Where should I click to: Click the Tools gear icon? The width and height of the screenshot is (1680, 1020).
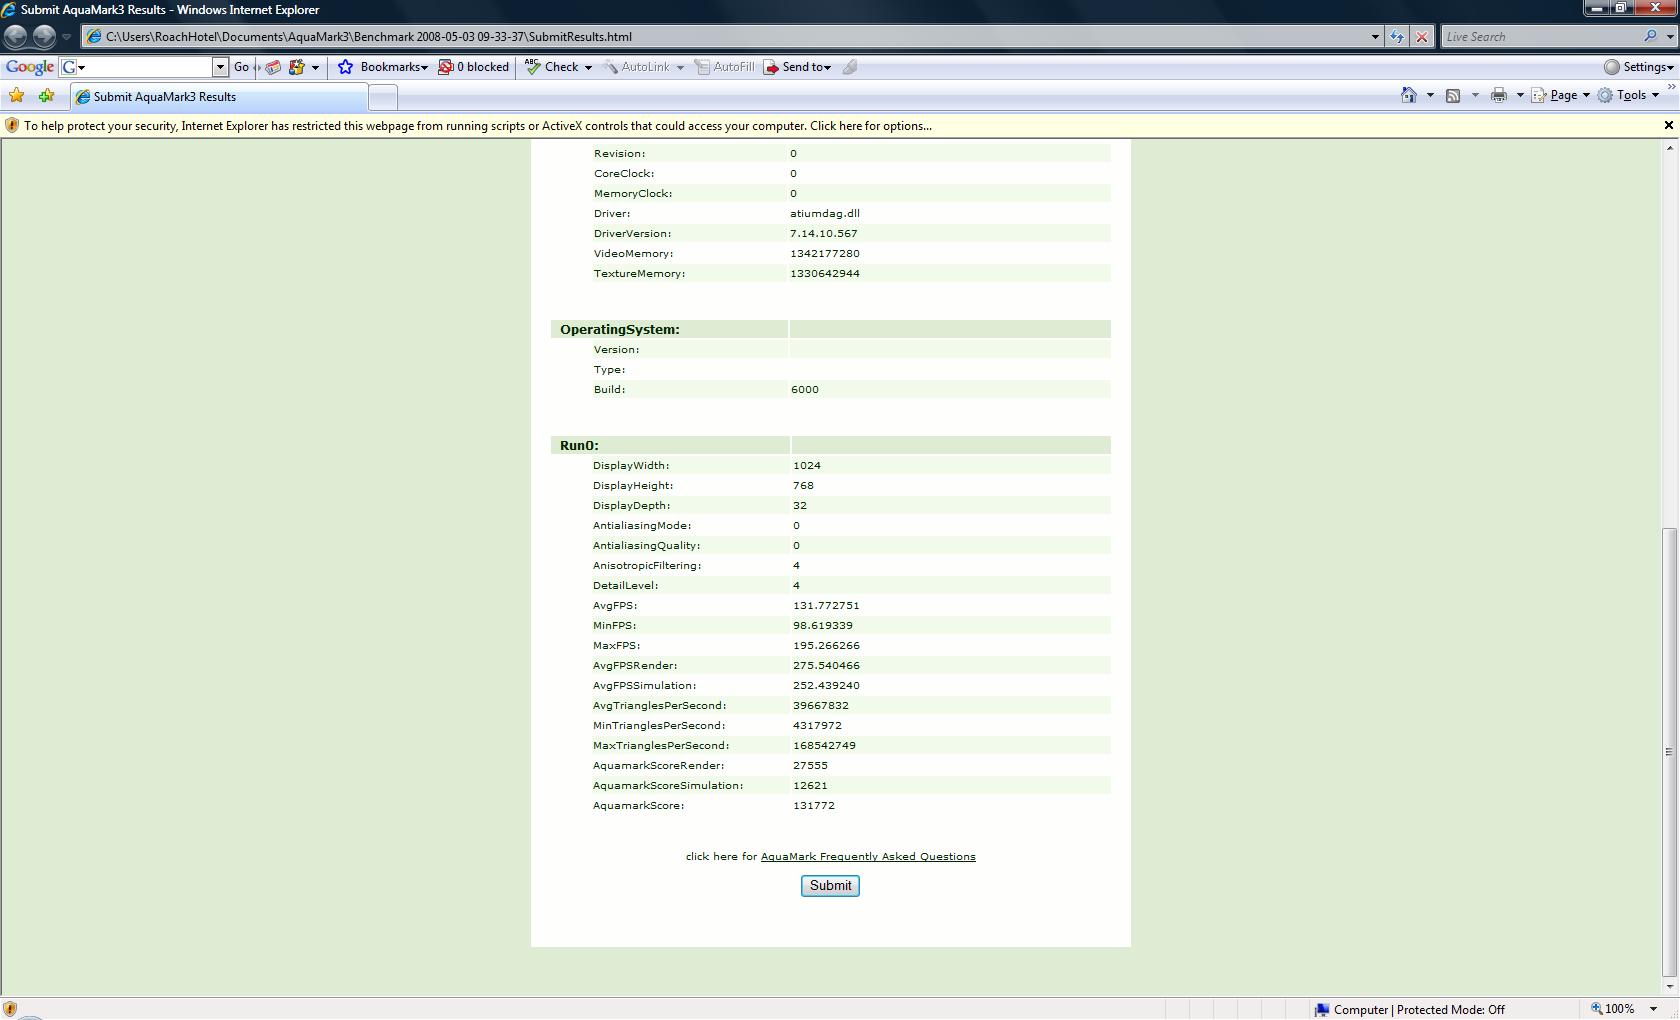point(1605,95)
